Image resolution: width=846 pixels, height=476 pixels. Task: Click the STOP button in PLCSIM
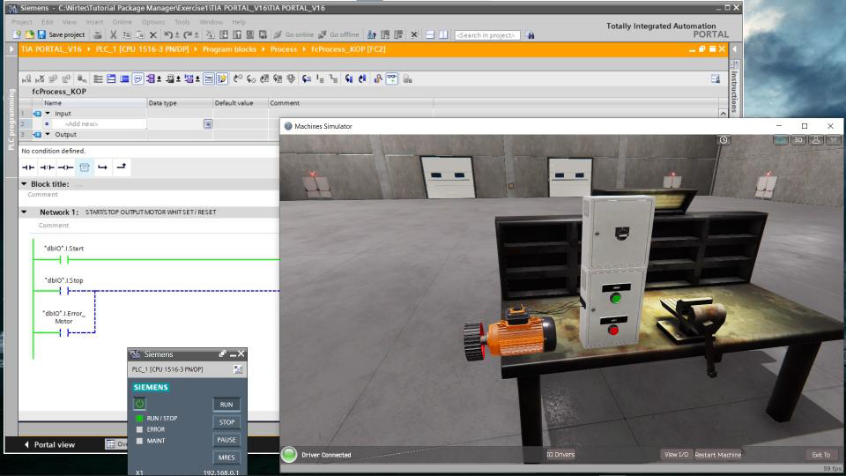(227, 422)
